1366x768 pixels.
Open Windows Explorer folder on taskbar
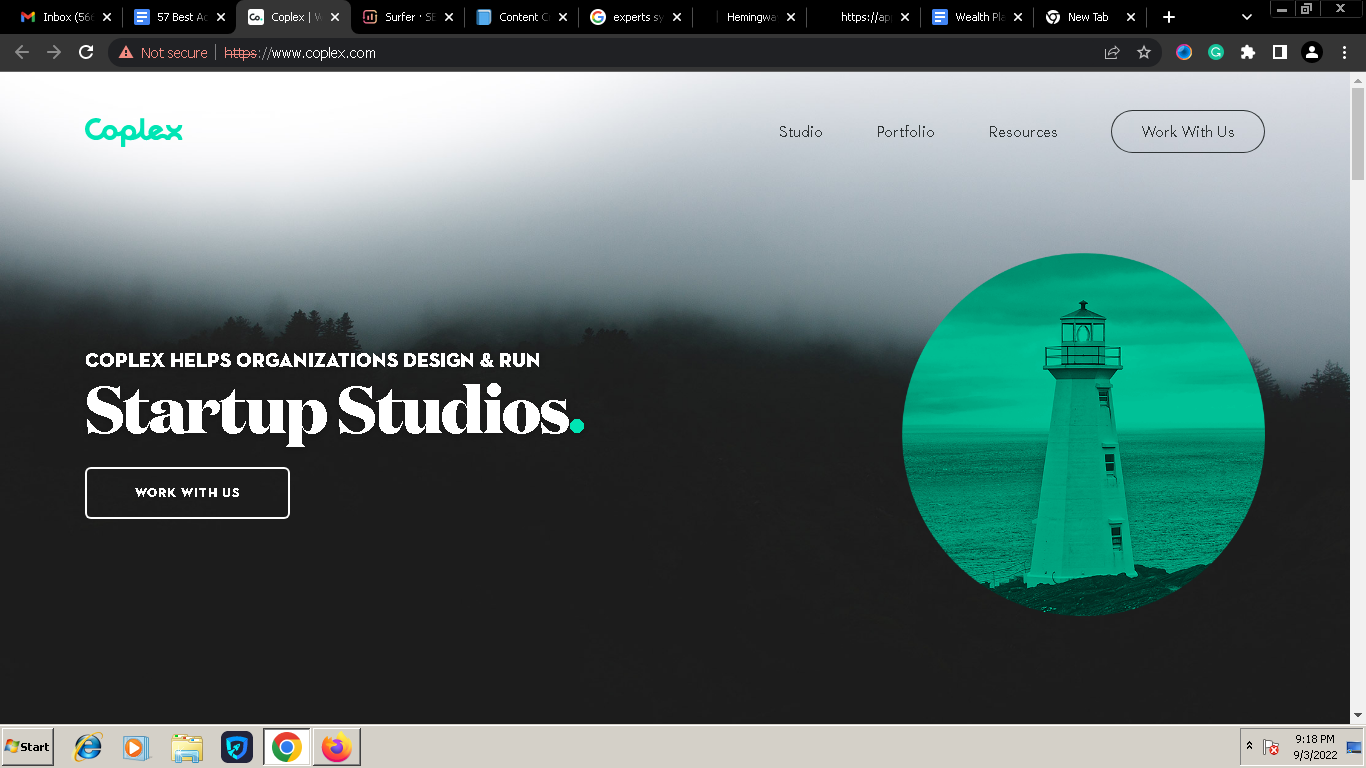187,747
